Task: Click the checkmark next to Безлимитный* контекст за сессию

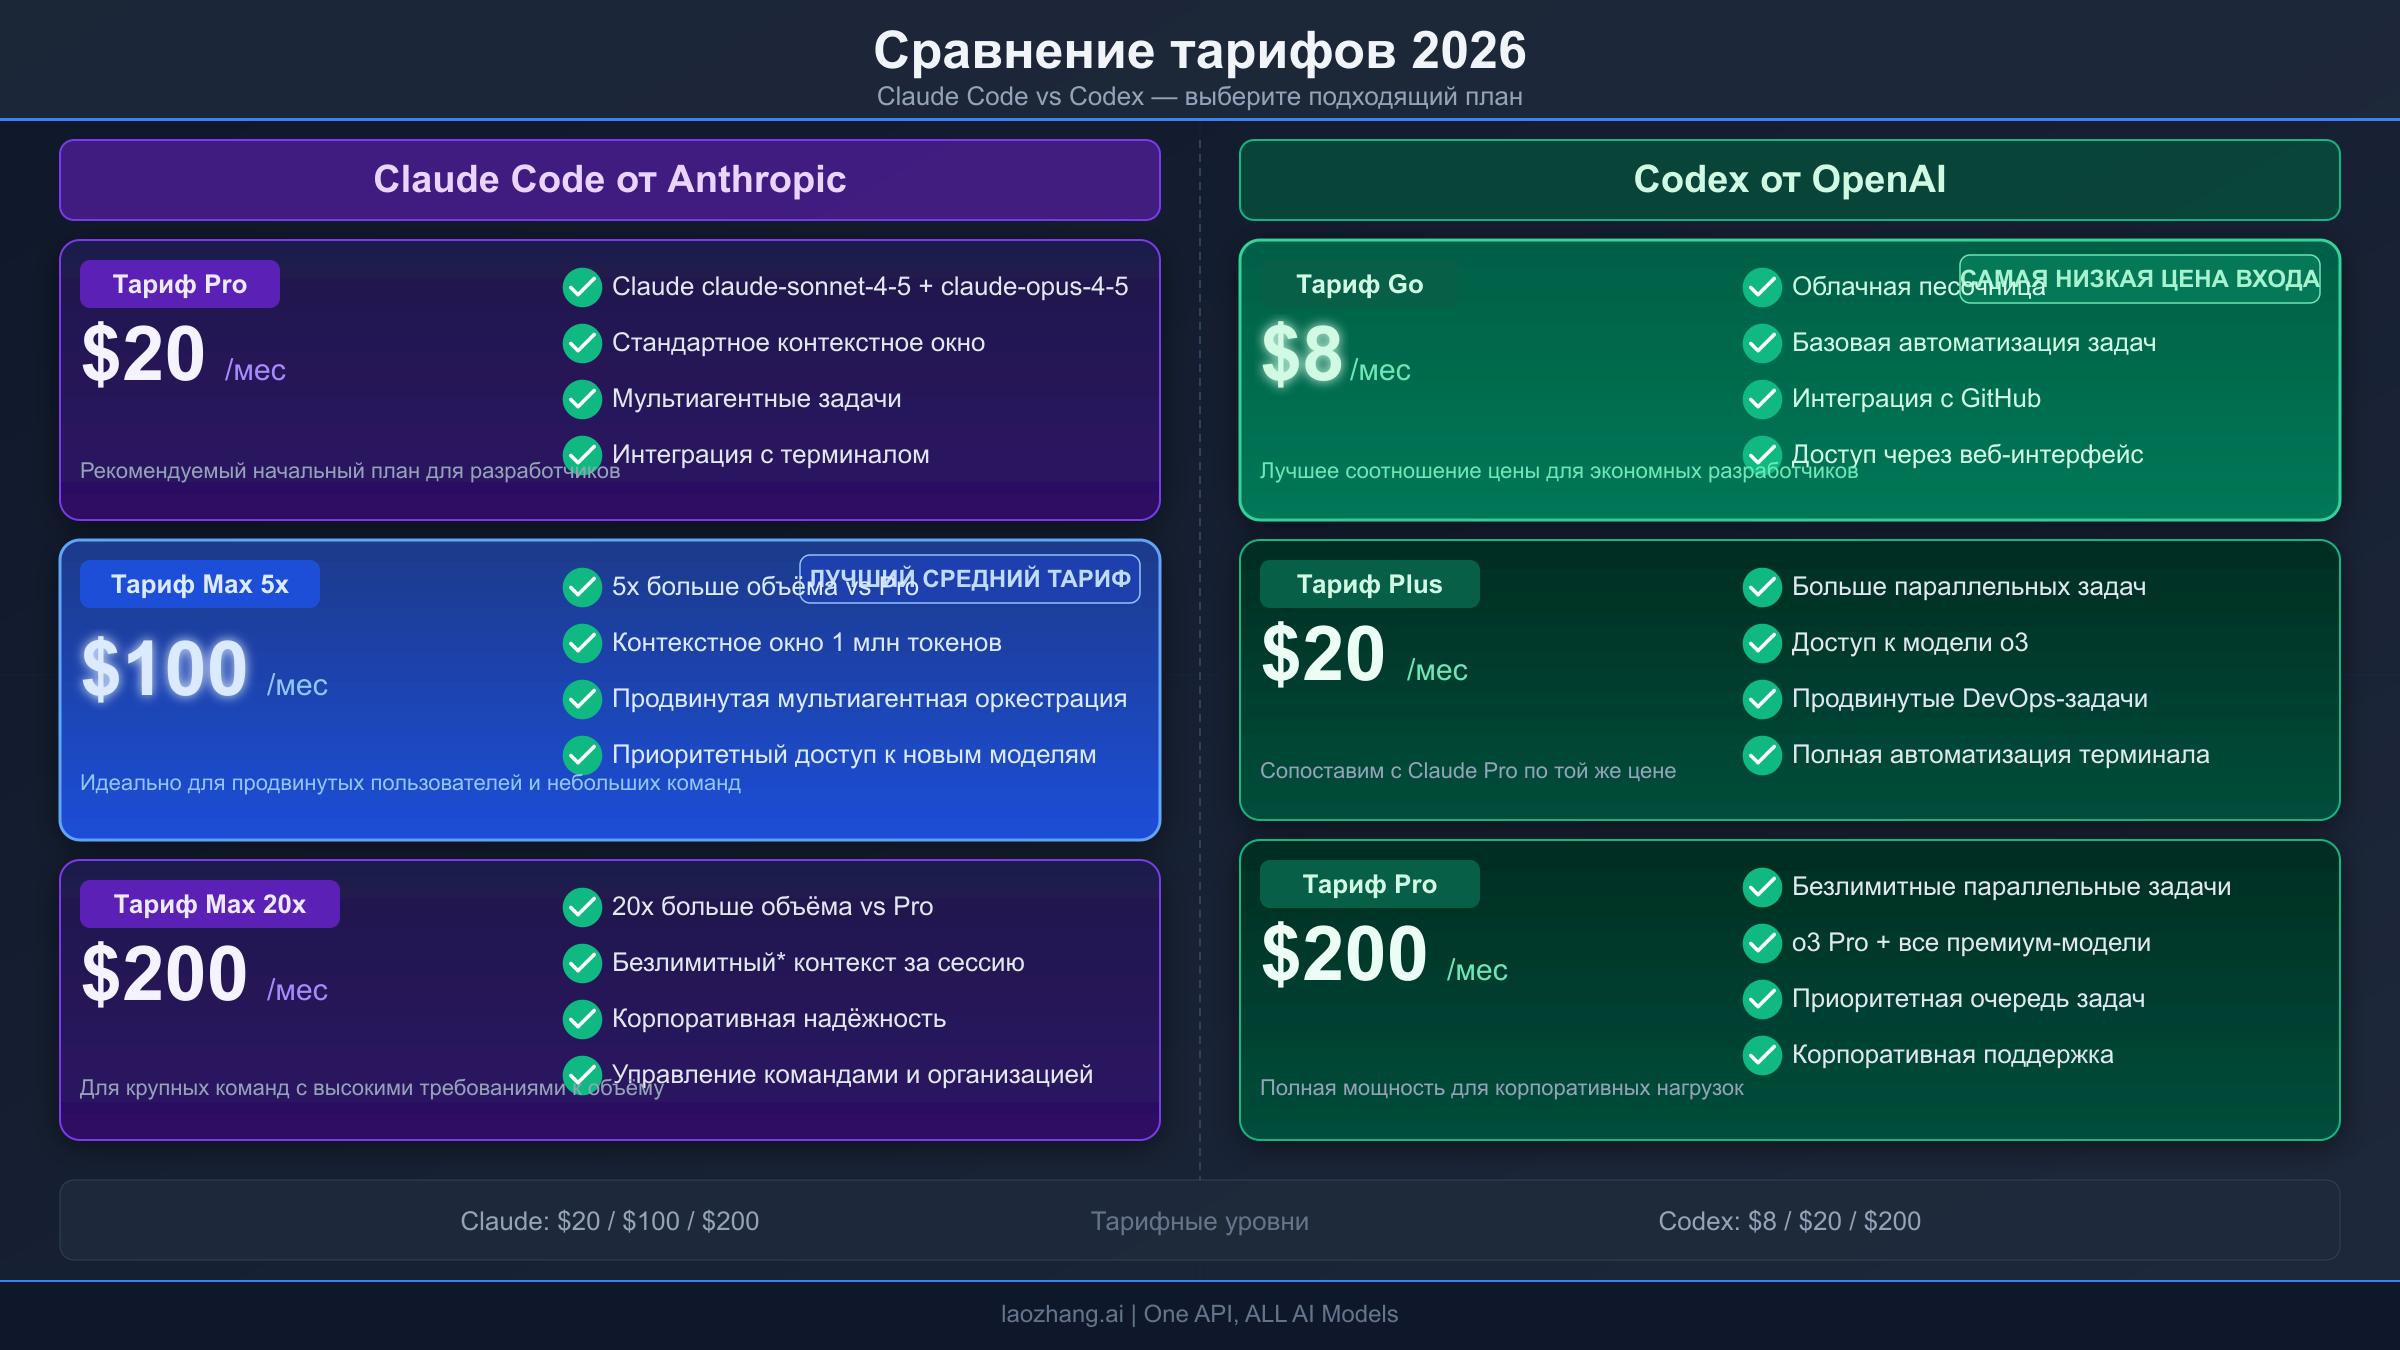Action: [x=582, y=963]
